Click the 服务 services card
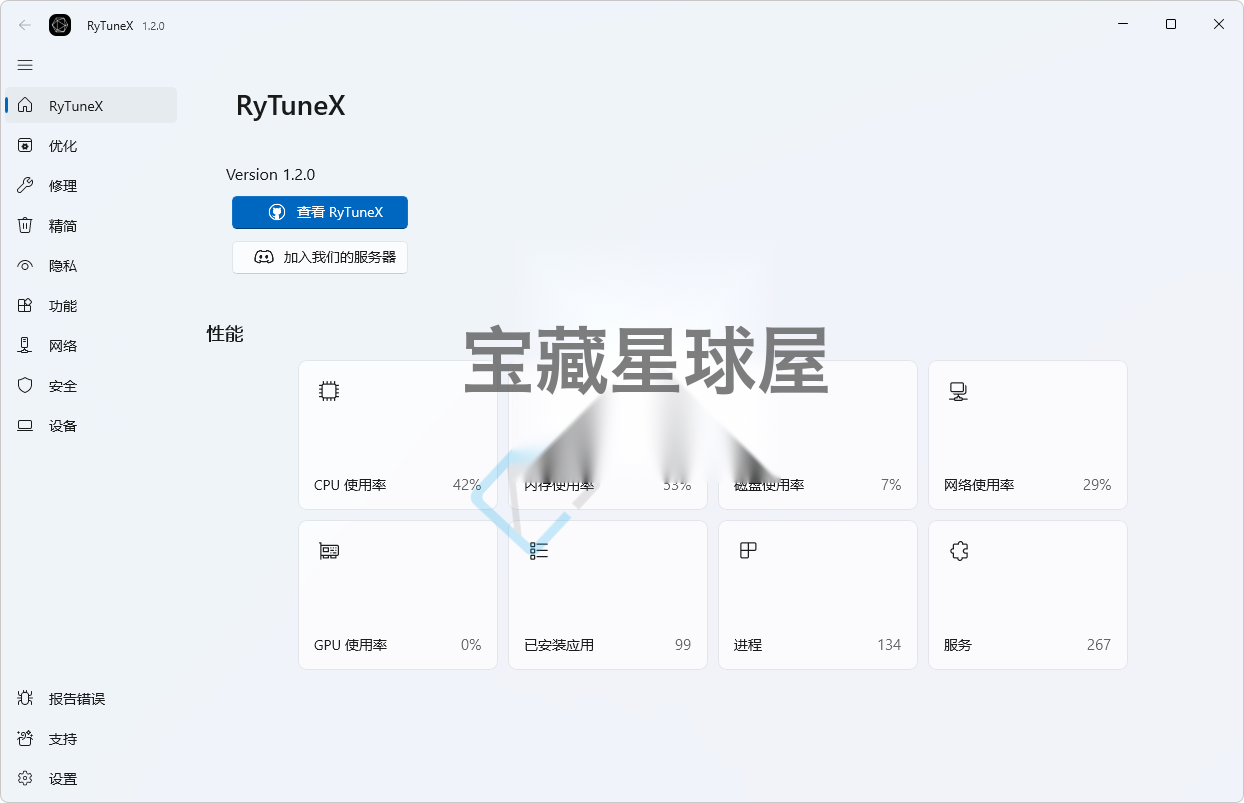1244x803 pixels. pos(1028,595)
